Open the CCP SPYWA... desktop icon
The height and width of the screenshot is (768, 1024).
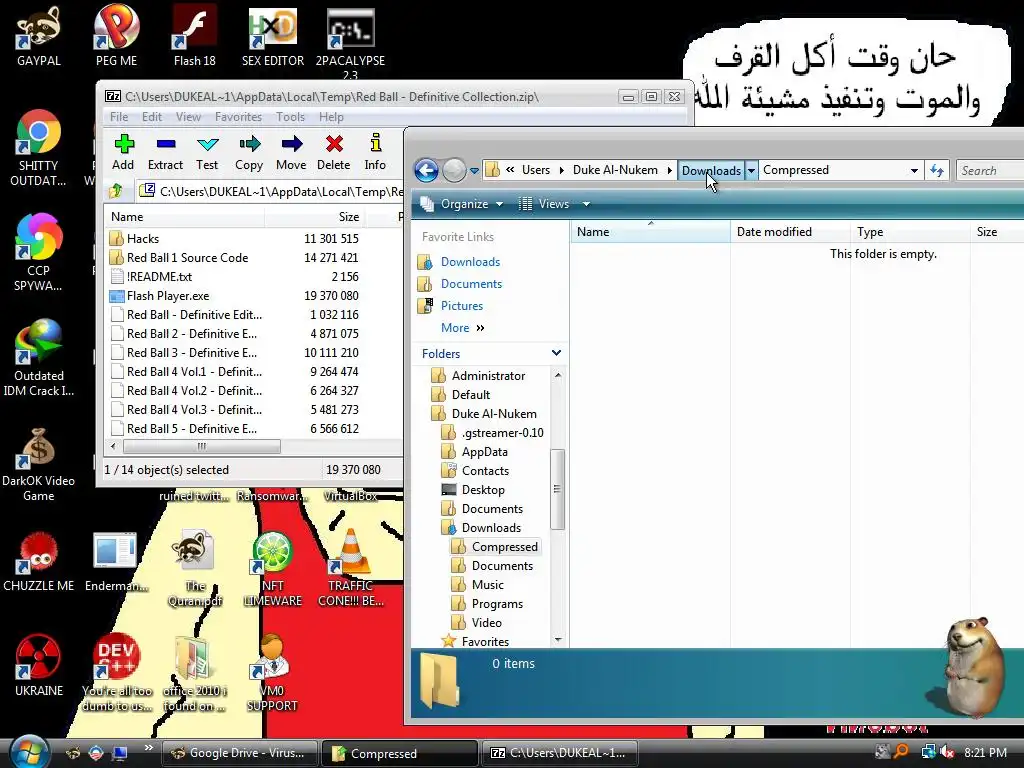(x=39, y=253)
